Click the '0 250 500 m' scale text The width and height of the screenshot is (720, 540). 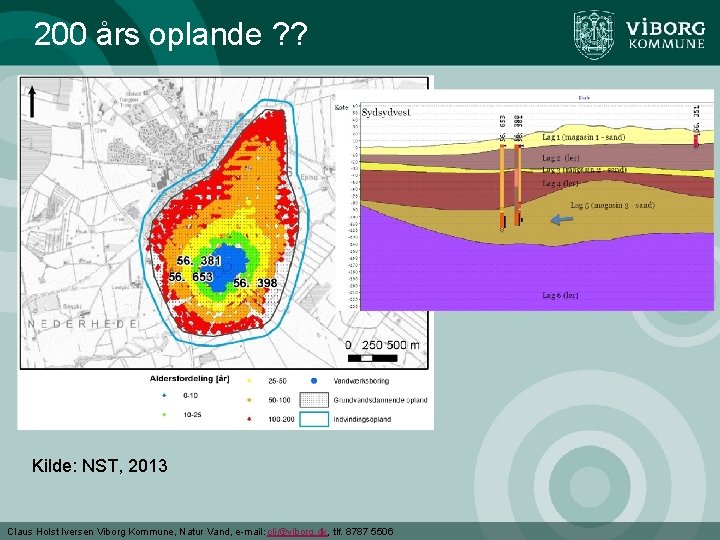point(382,345)
